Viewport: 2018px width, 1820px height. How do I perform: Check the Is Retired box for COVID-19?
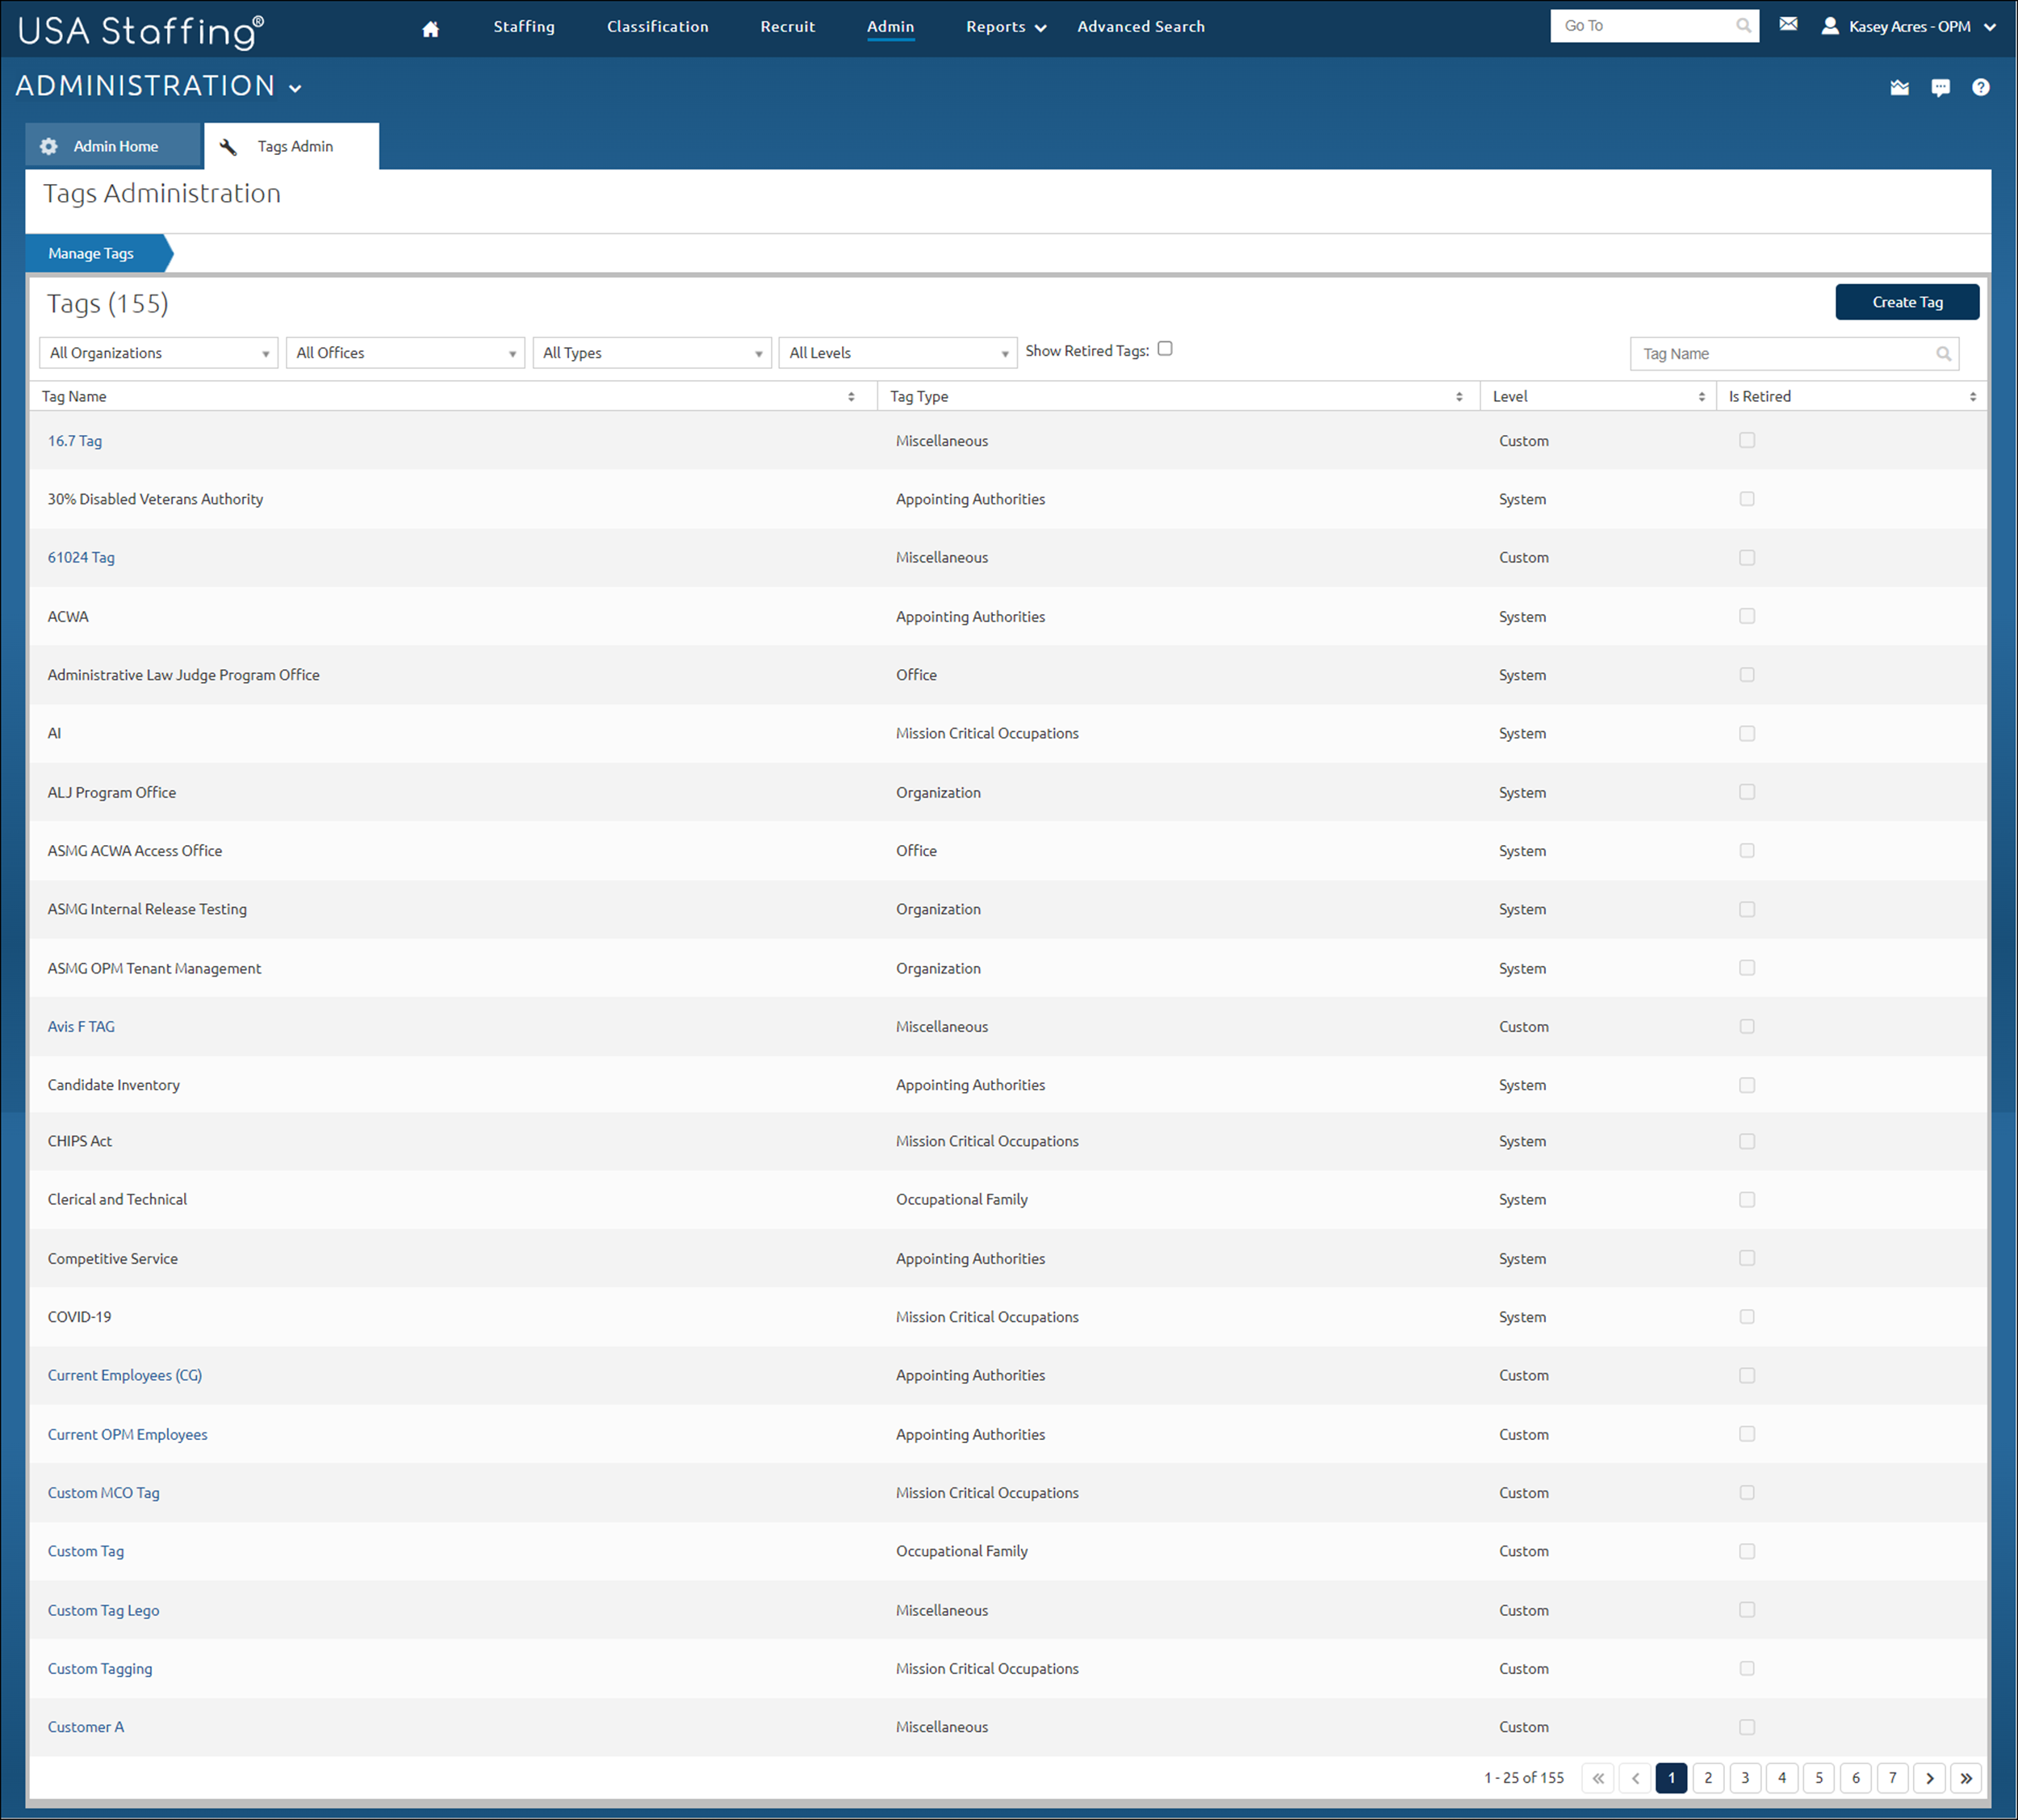[1747, 1316]
